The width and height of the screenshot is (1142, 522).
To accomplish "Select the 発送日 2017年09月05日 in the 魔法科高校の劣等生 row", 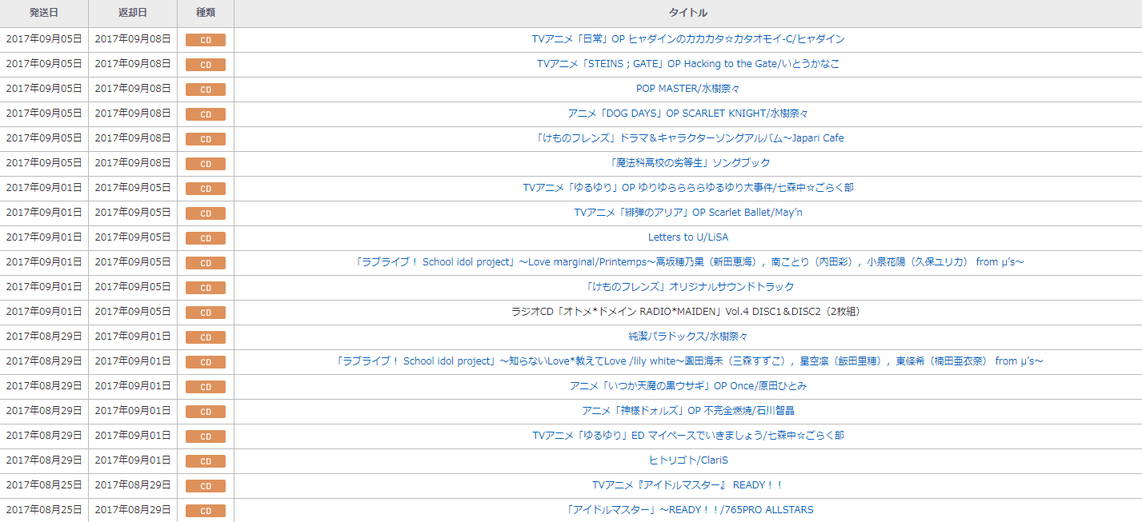I will [44, 163].
